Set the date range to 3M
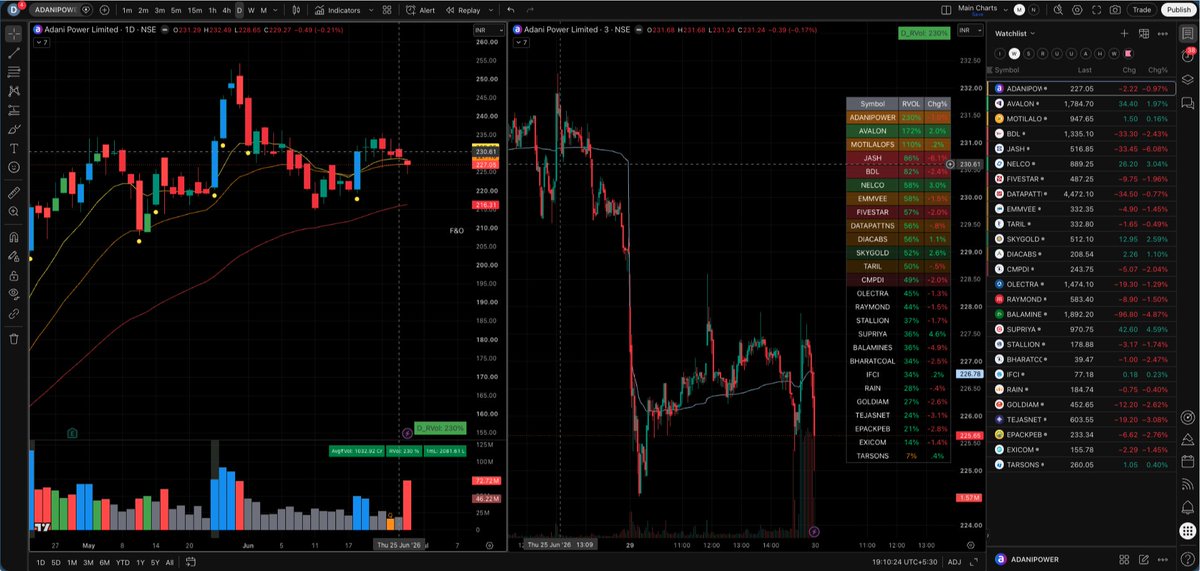This screenshot has width=1200, height=571. tap(89, 562)
